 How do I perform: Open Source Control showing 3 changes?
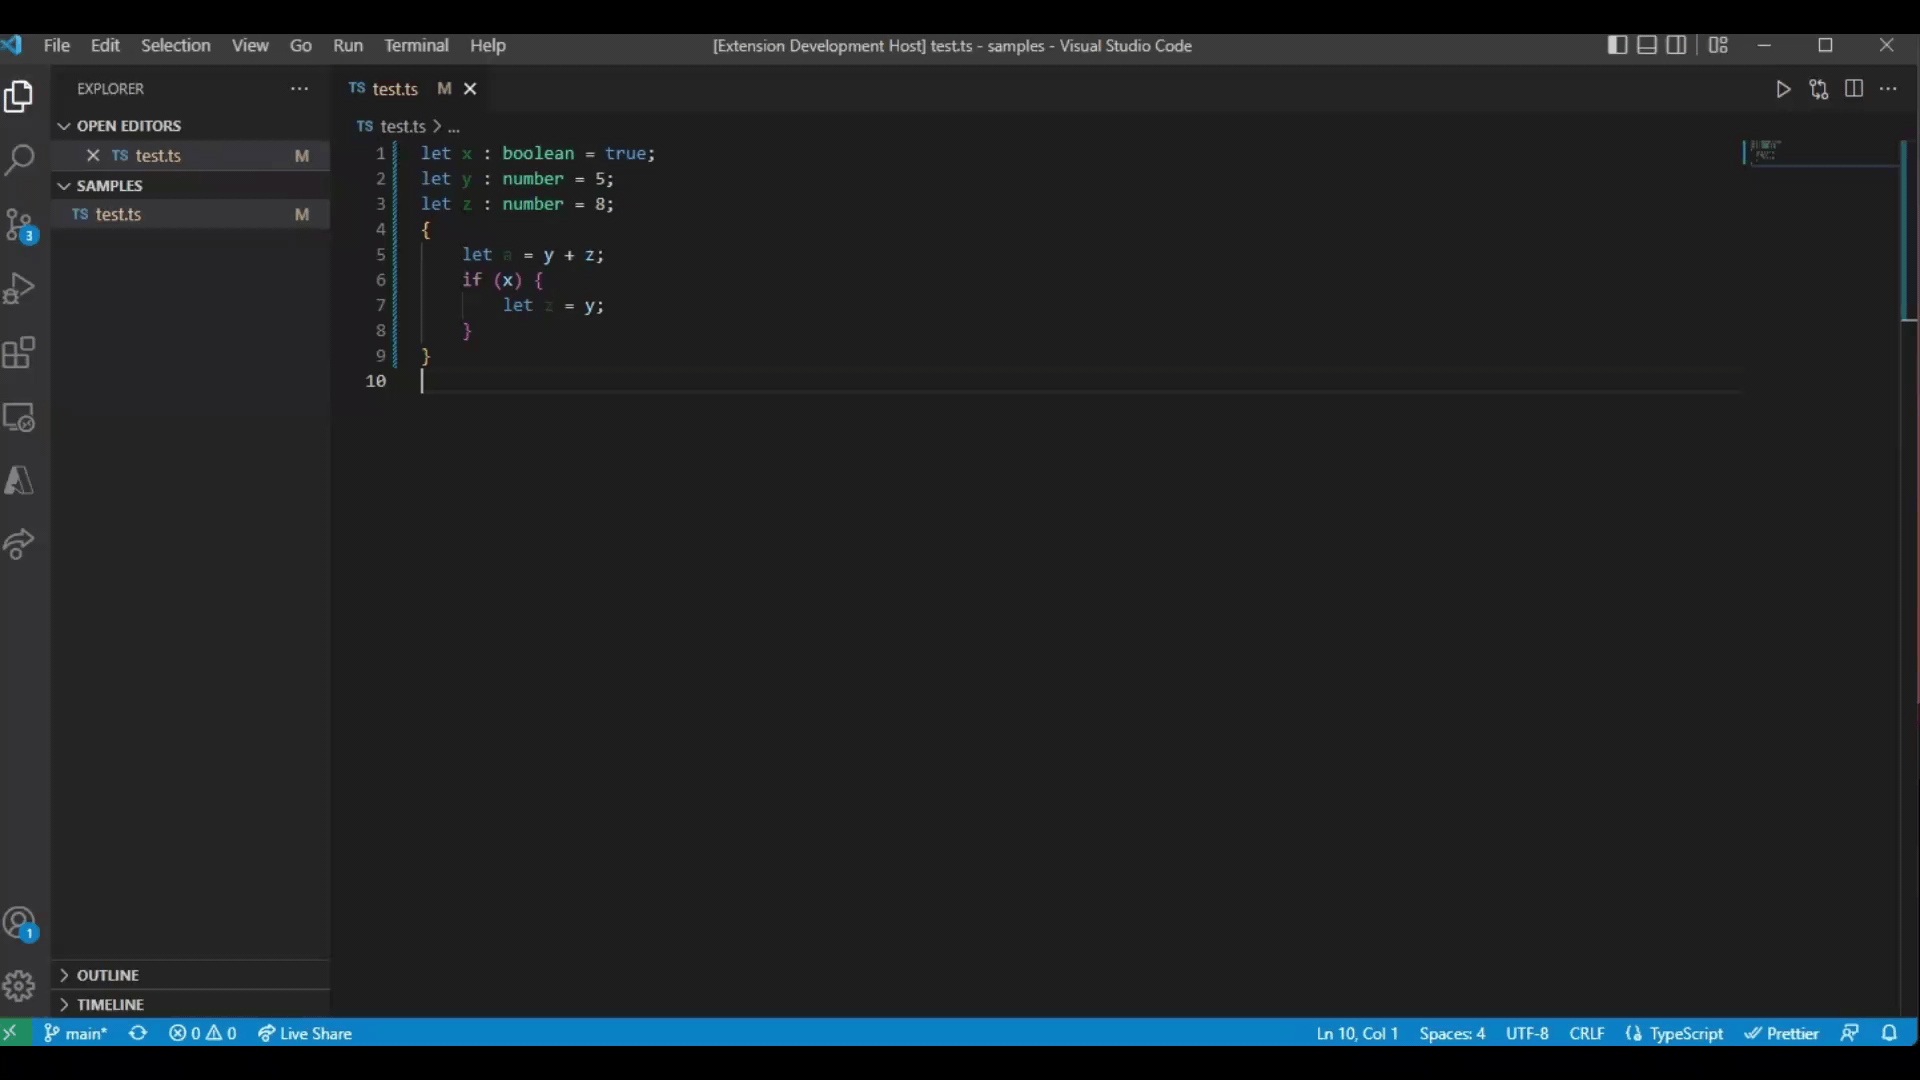(x=20, y=225)
